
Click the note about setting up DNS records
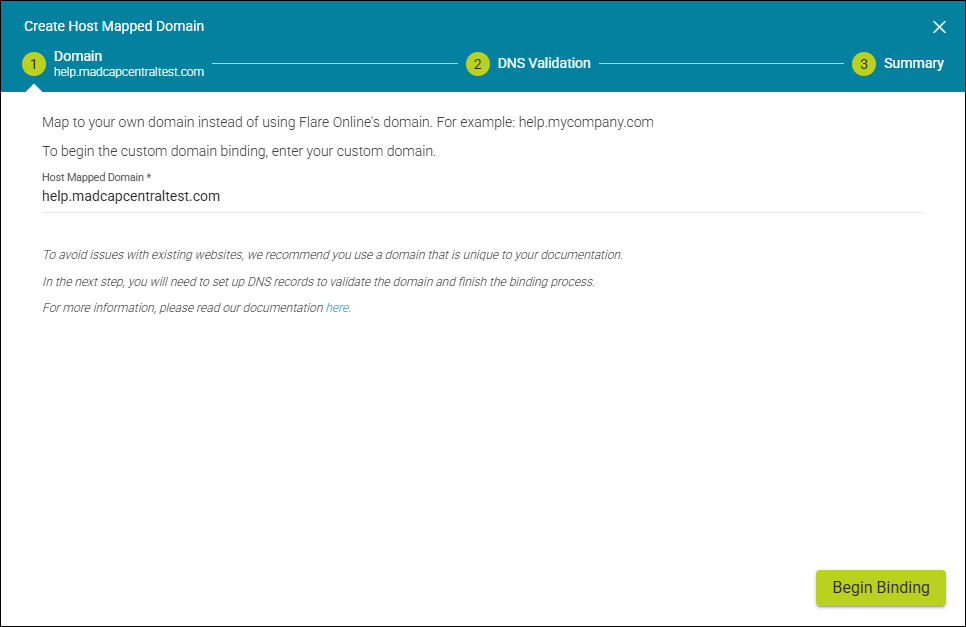pos(318,282)
